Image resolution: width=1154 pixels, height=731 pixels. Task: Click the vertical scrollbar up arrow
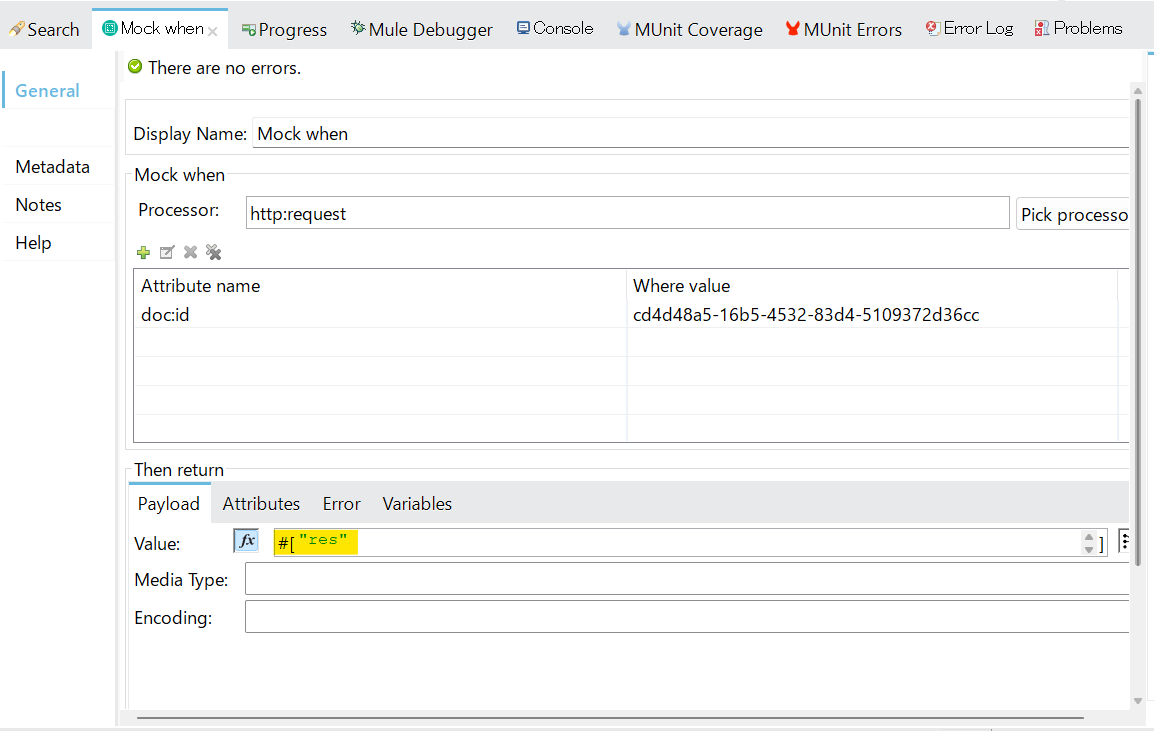1137,91
